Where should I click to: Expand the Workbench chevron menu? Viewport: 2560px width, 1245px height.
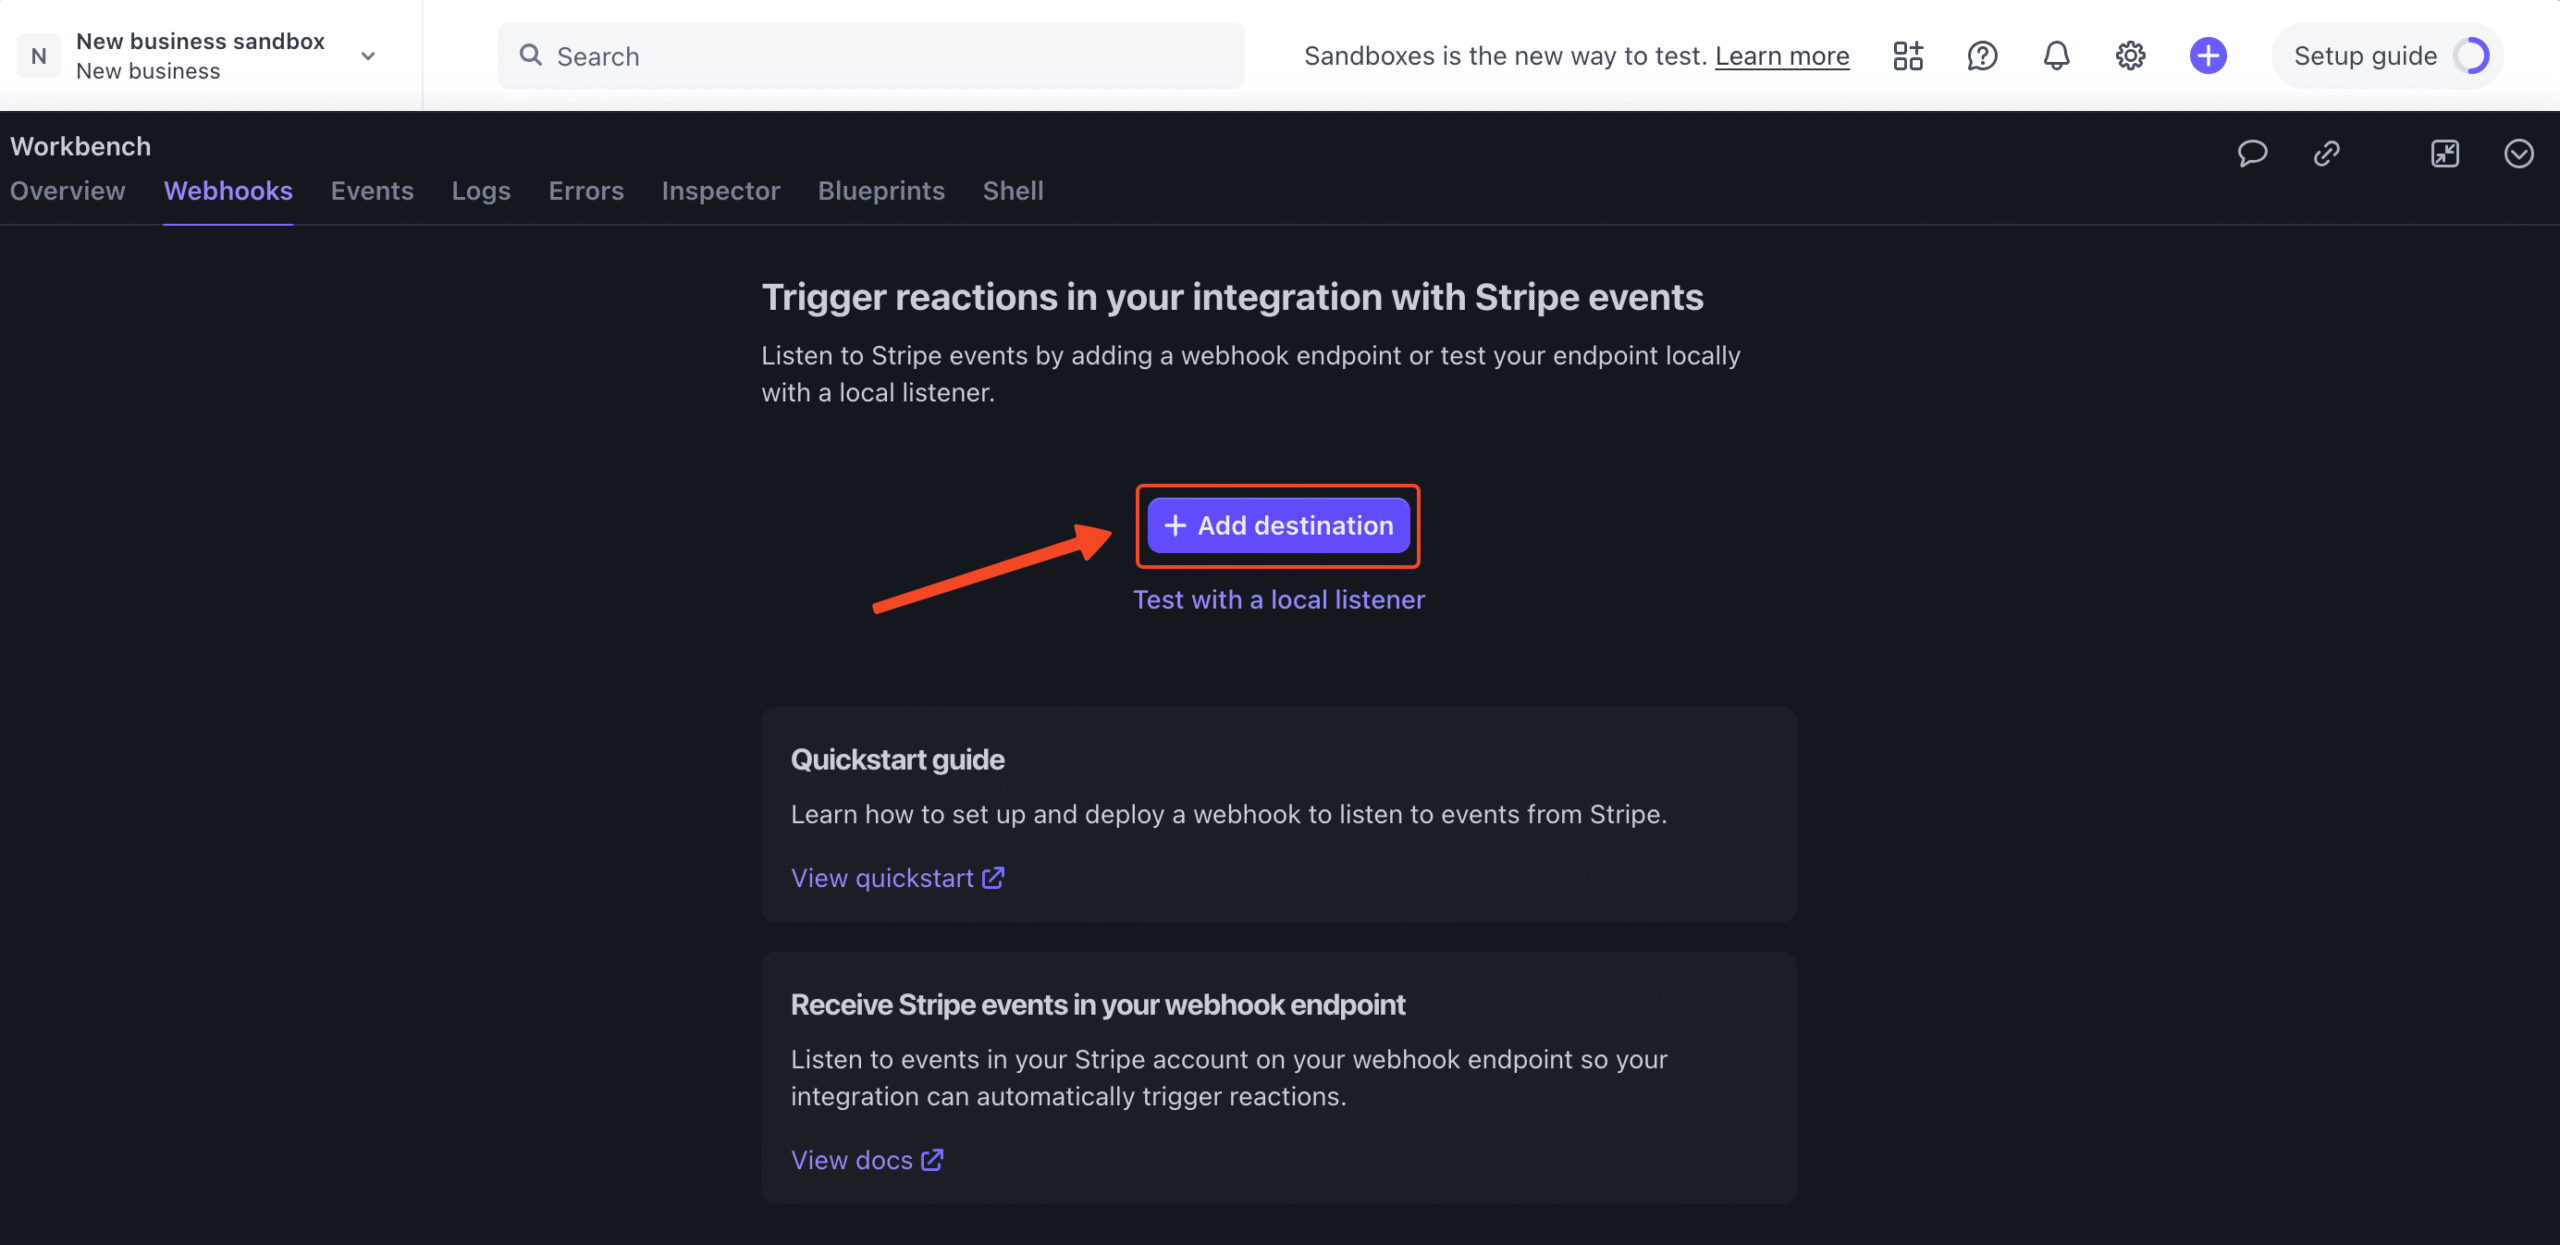tap(2518, 153)
